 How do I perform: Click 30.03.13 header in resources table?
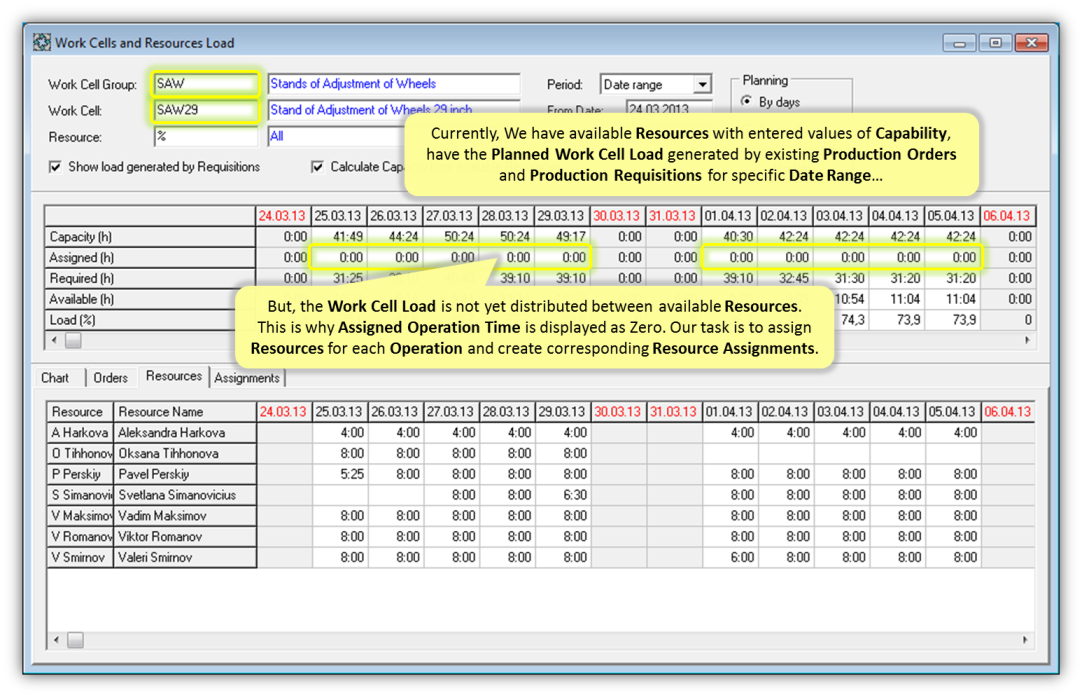pyautogui.click(x=618, y=412)
